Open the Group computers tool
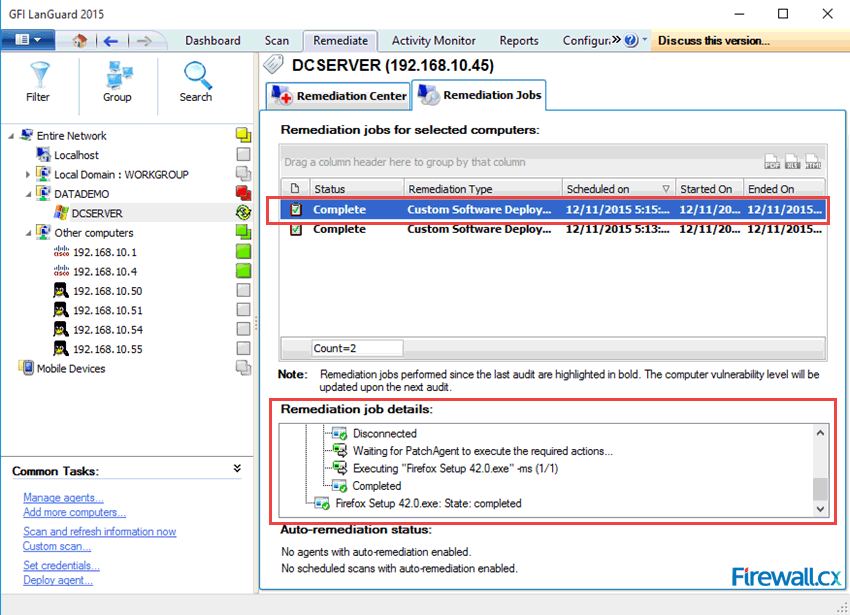This screenshot has width=850, height=615. 118,82
